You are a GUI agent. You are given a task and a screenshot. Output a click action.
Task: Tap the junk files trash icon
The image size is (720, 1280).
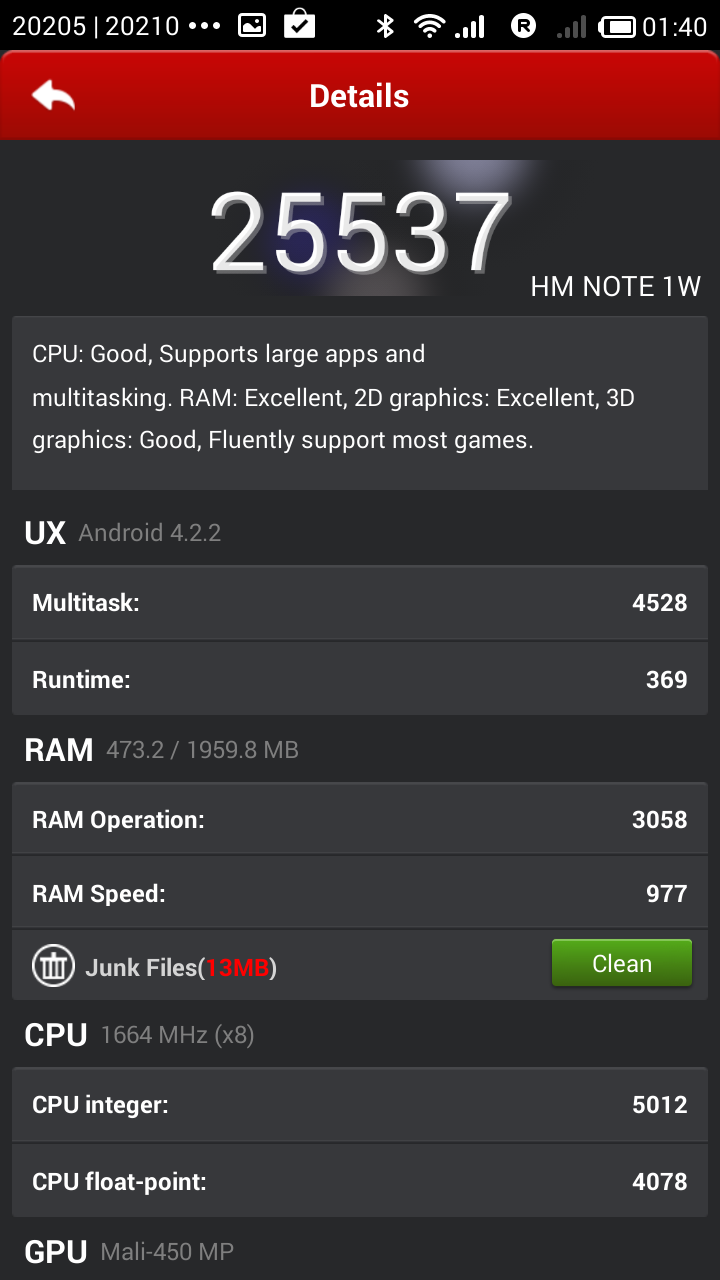pos(53,966)
